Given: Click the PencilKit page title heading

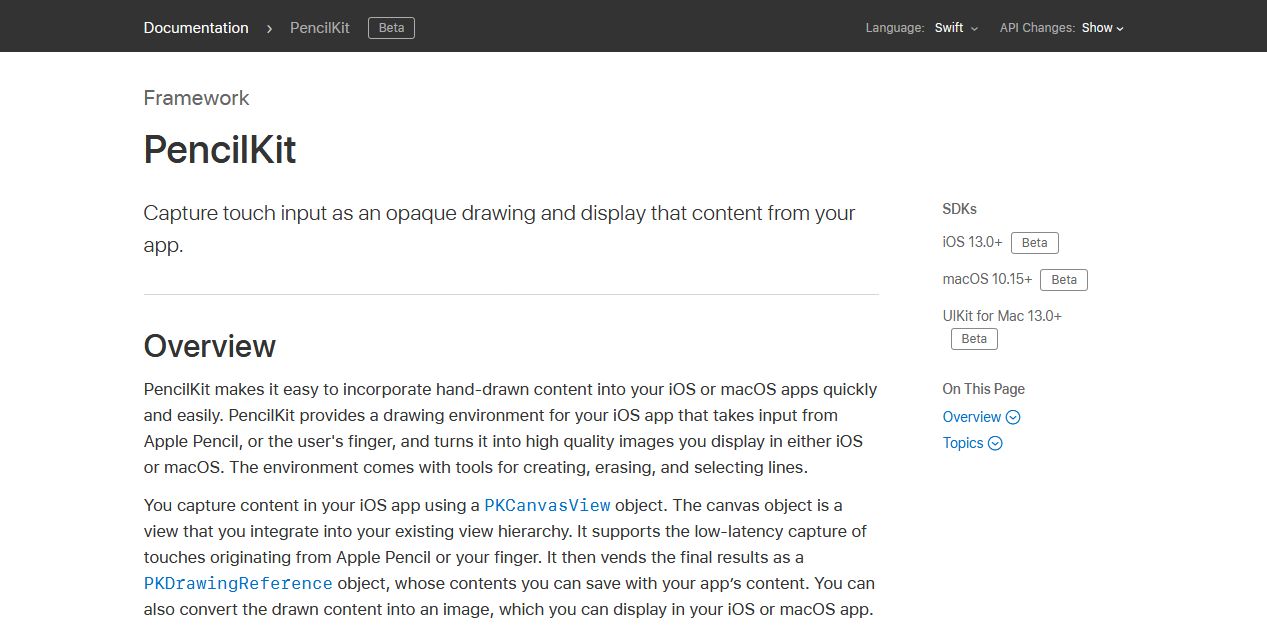Looking at the screenshot, I should click(220, 150).
